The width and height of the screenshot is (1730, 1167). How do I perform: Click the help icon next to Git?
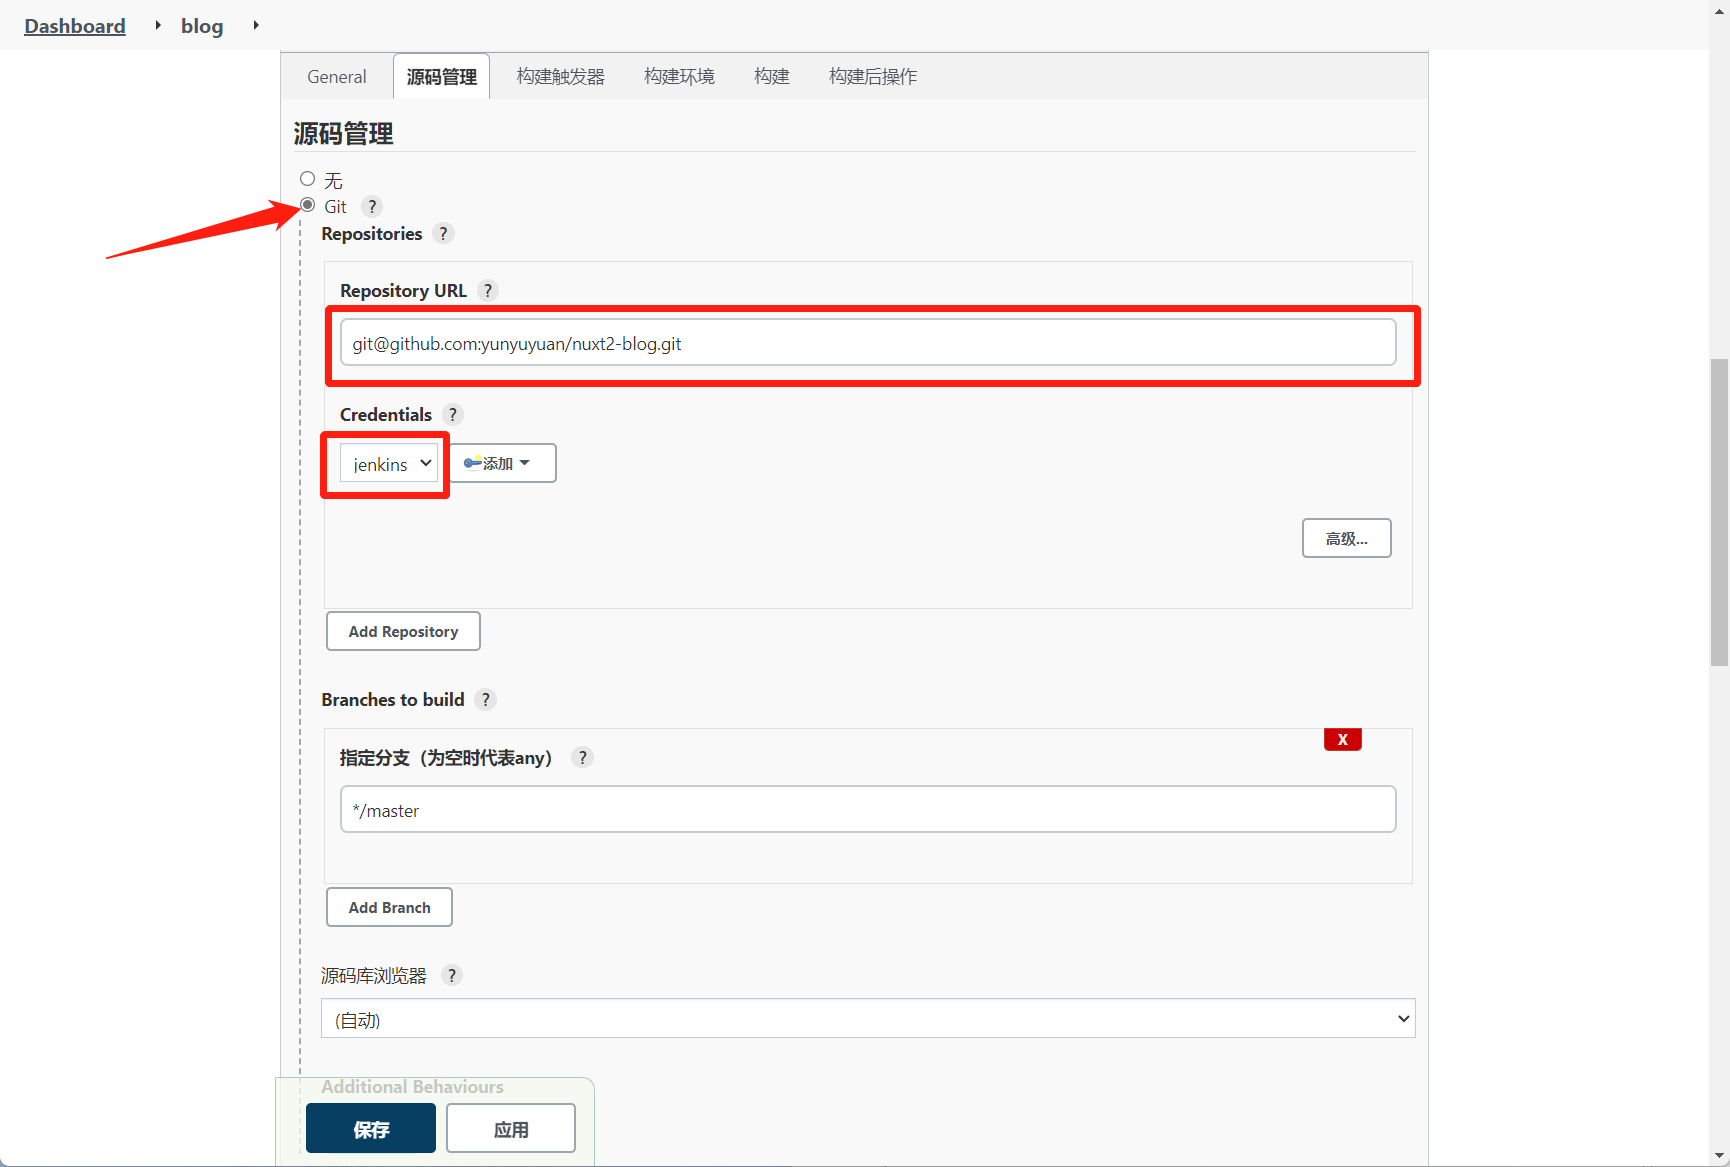coord(372,207)
